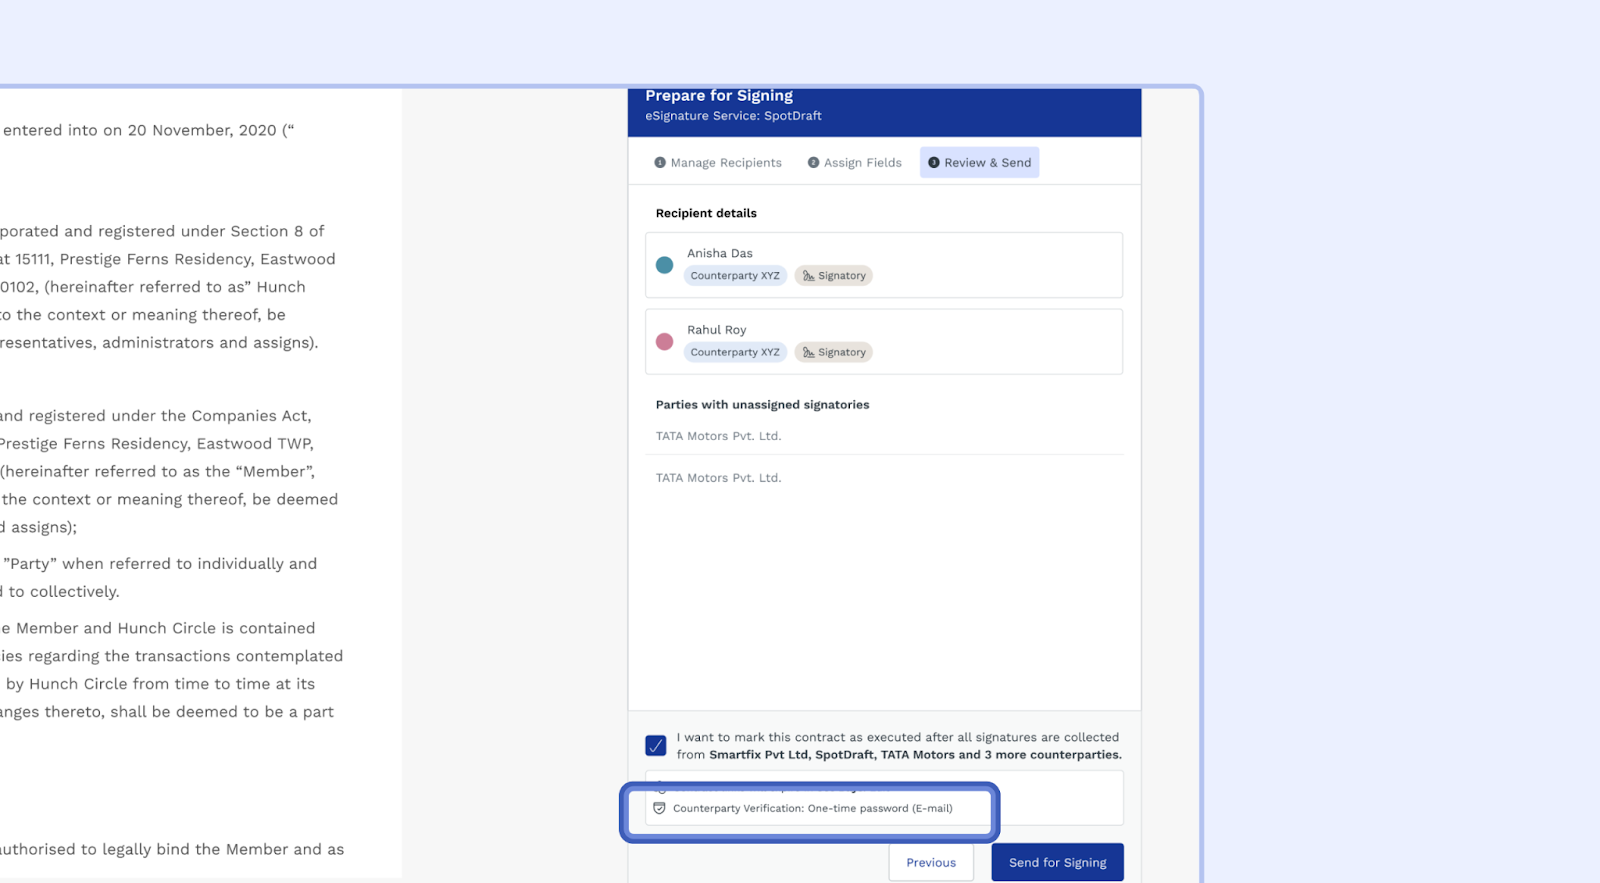The width and height of the screenshot is (1600, 883).
Task: Go to the Assign Fields step tab
Action: point(855,163)
